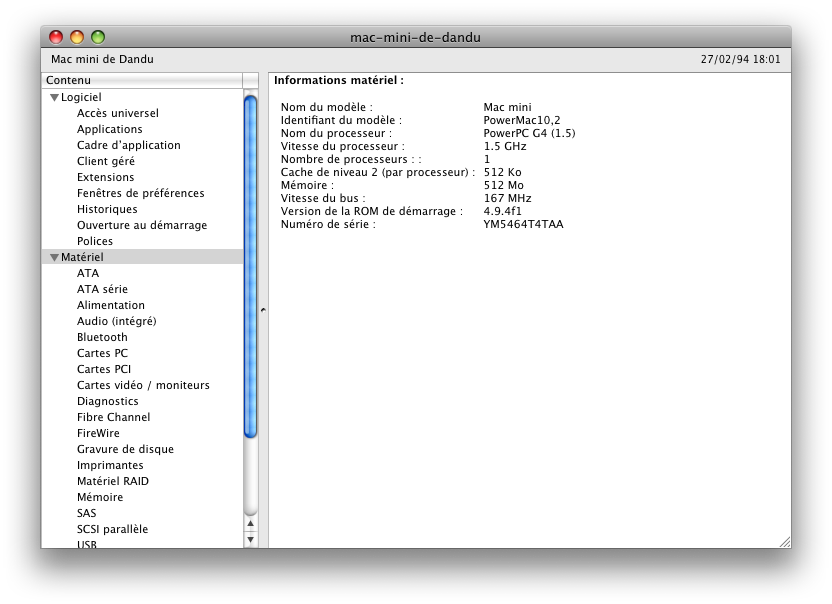Viewport: 832px width, 604px height.
Task: Show Alimentation information
Action: coord(110,305)
